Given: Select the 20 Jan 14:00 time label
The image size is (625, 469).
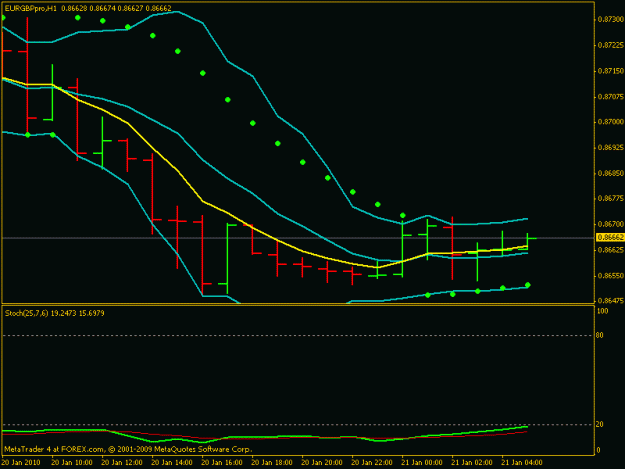Looking at the screenshot, I should point(172,463).
